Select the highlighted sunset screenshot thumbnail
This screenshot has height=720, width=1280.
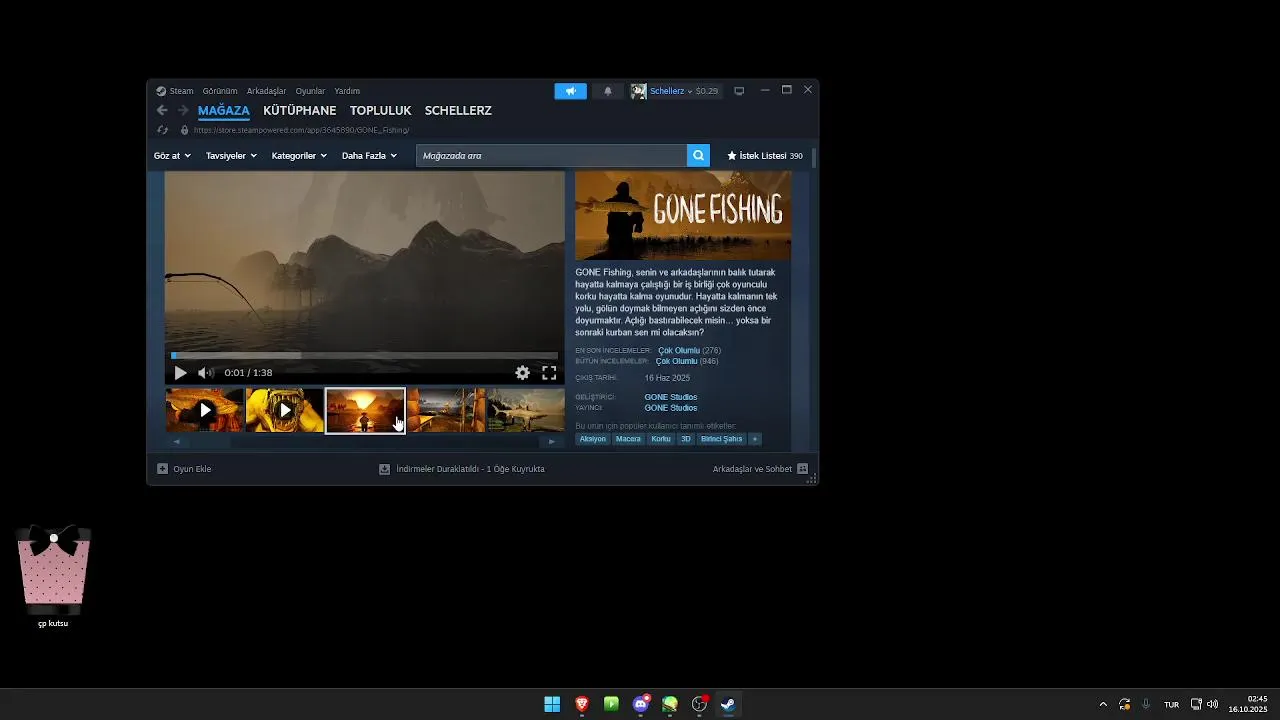(365, 410)
